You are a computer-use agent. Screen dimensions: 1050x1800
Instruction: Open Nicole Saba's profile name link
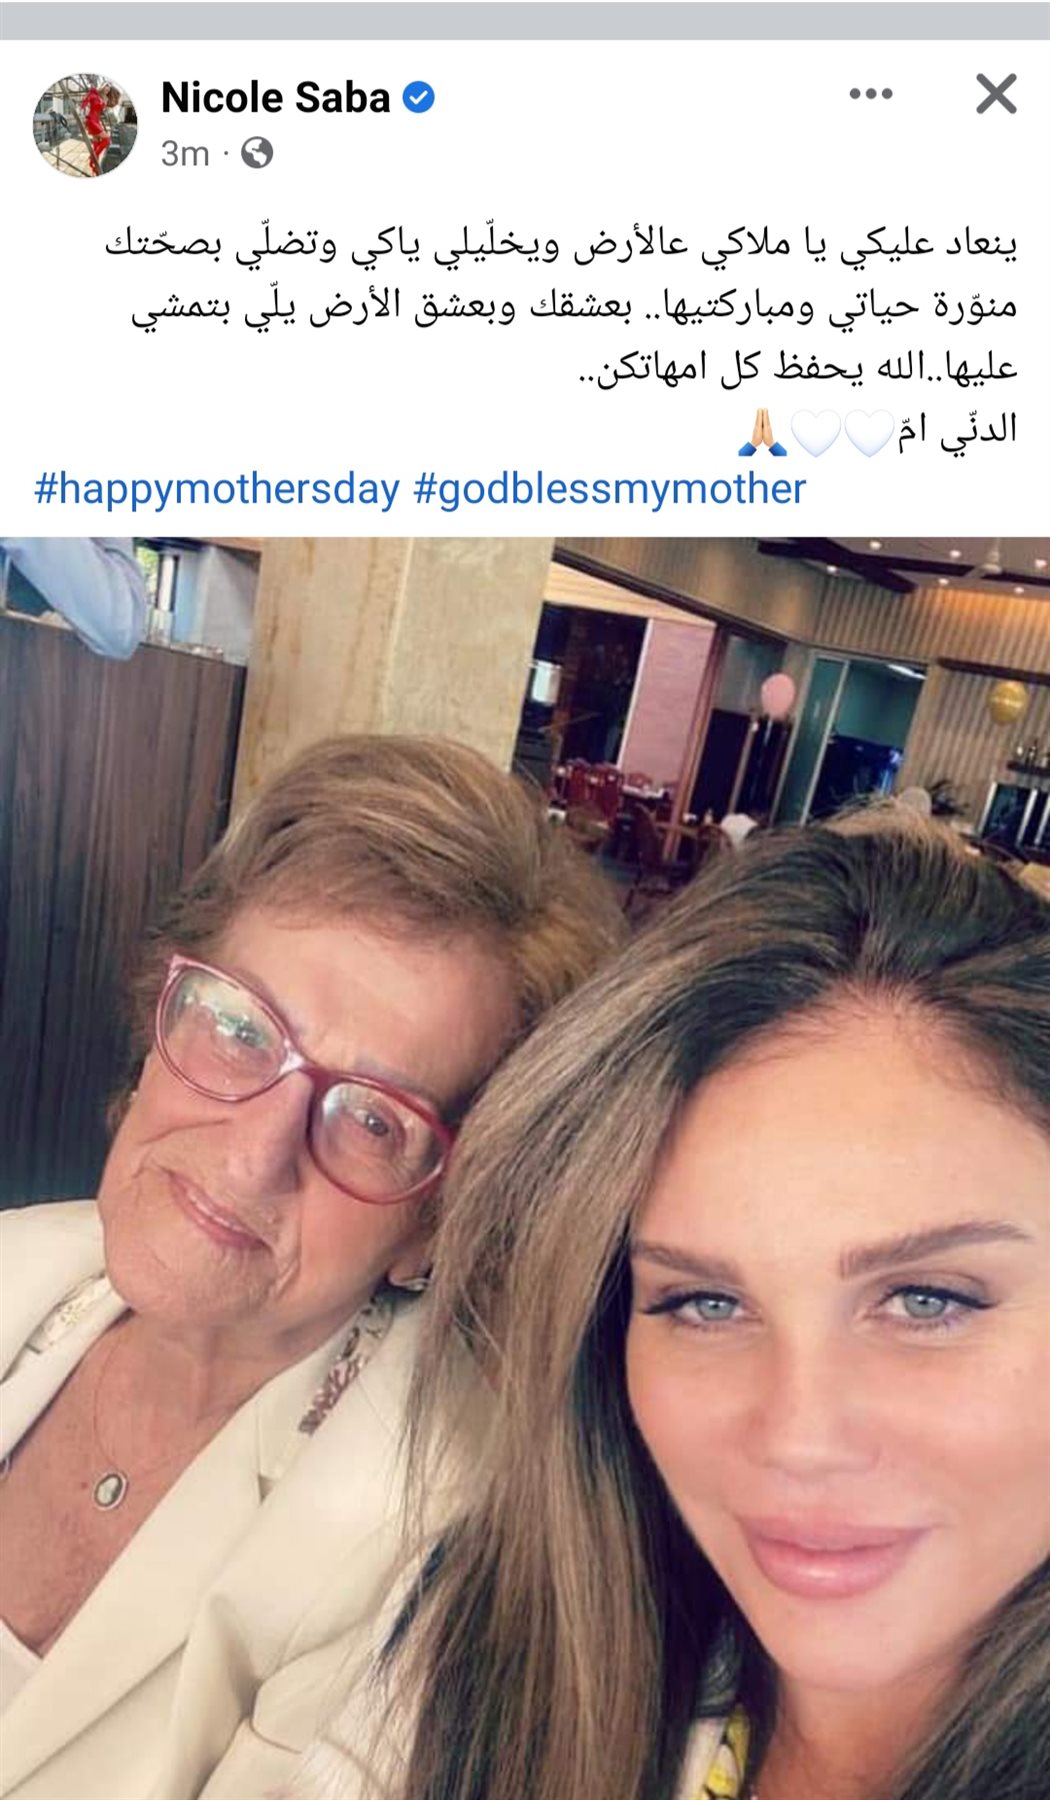276,98
